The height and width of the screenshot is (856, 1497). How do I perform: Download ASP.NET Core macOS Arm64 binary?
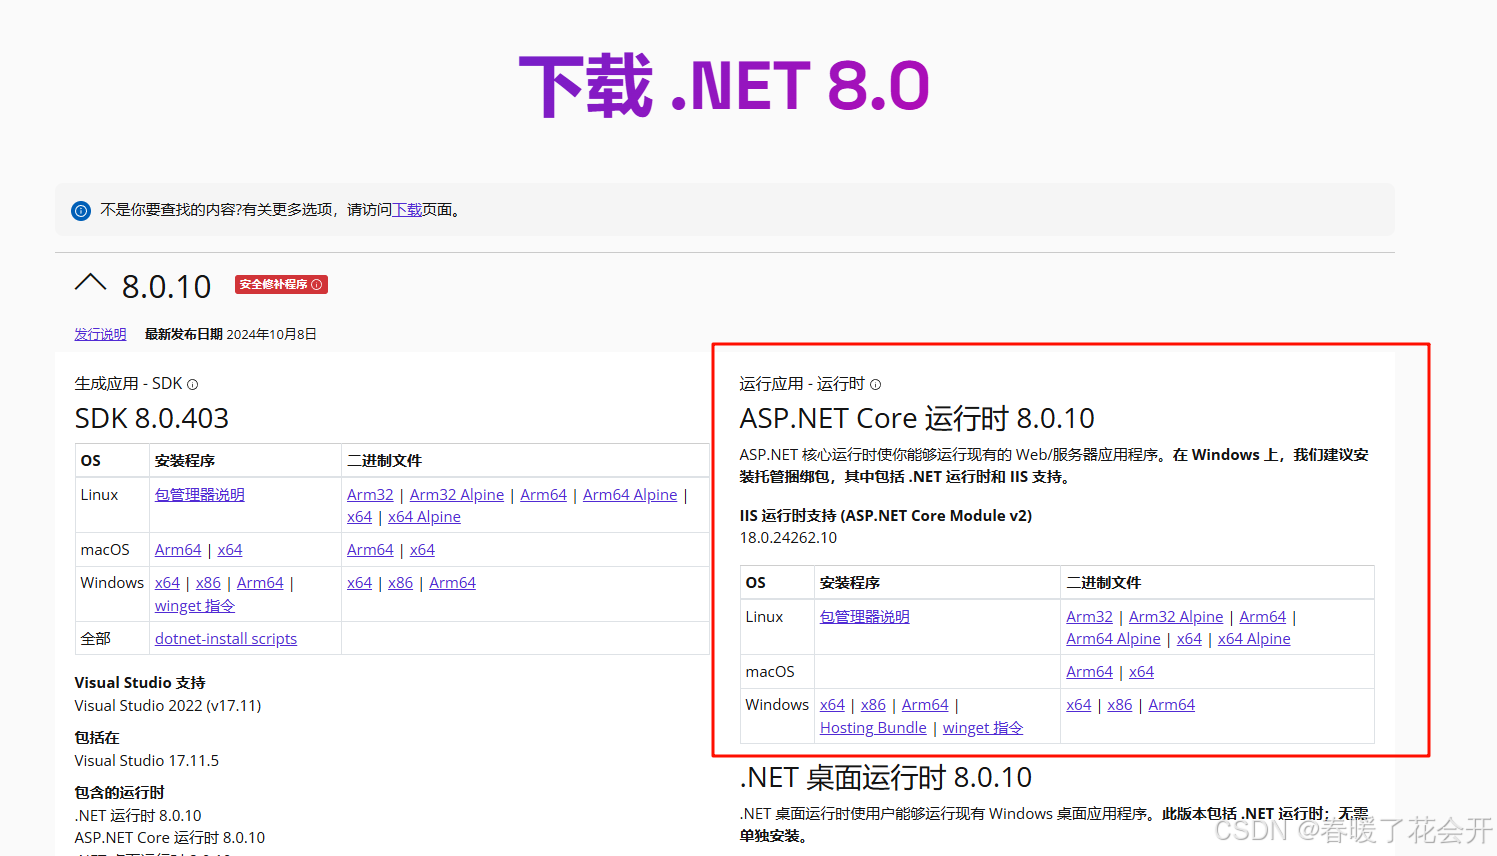point(1089,672)
